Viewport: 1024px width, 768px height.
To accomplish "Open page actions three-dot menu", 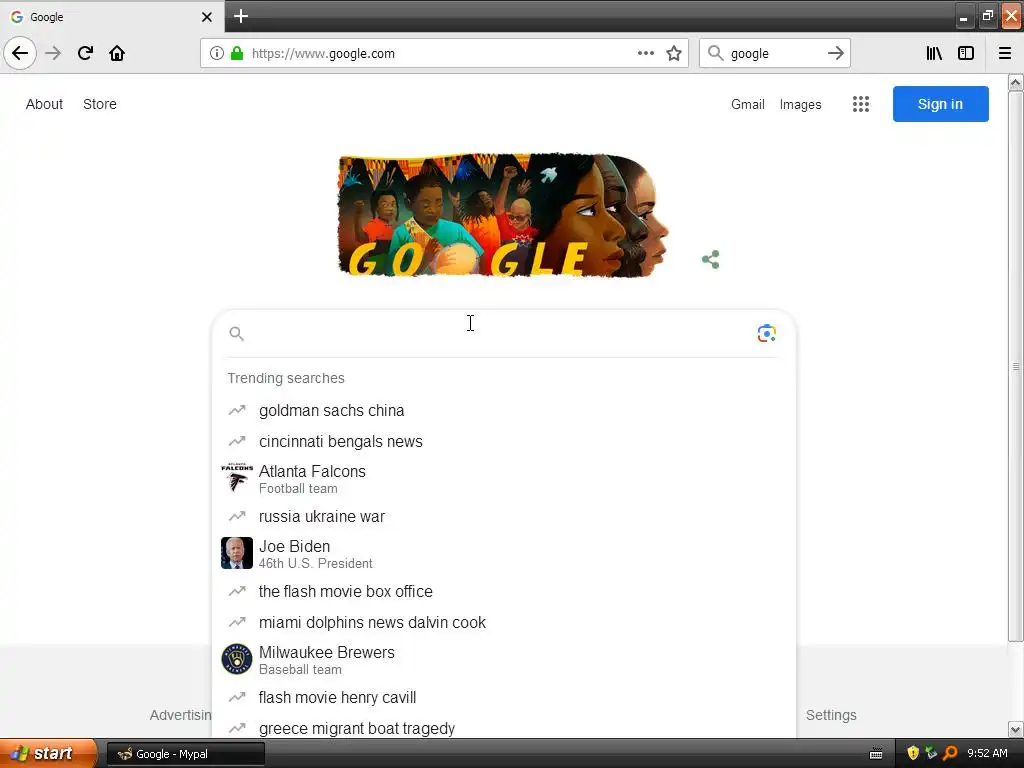I will pos(645,54).
